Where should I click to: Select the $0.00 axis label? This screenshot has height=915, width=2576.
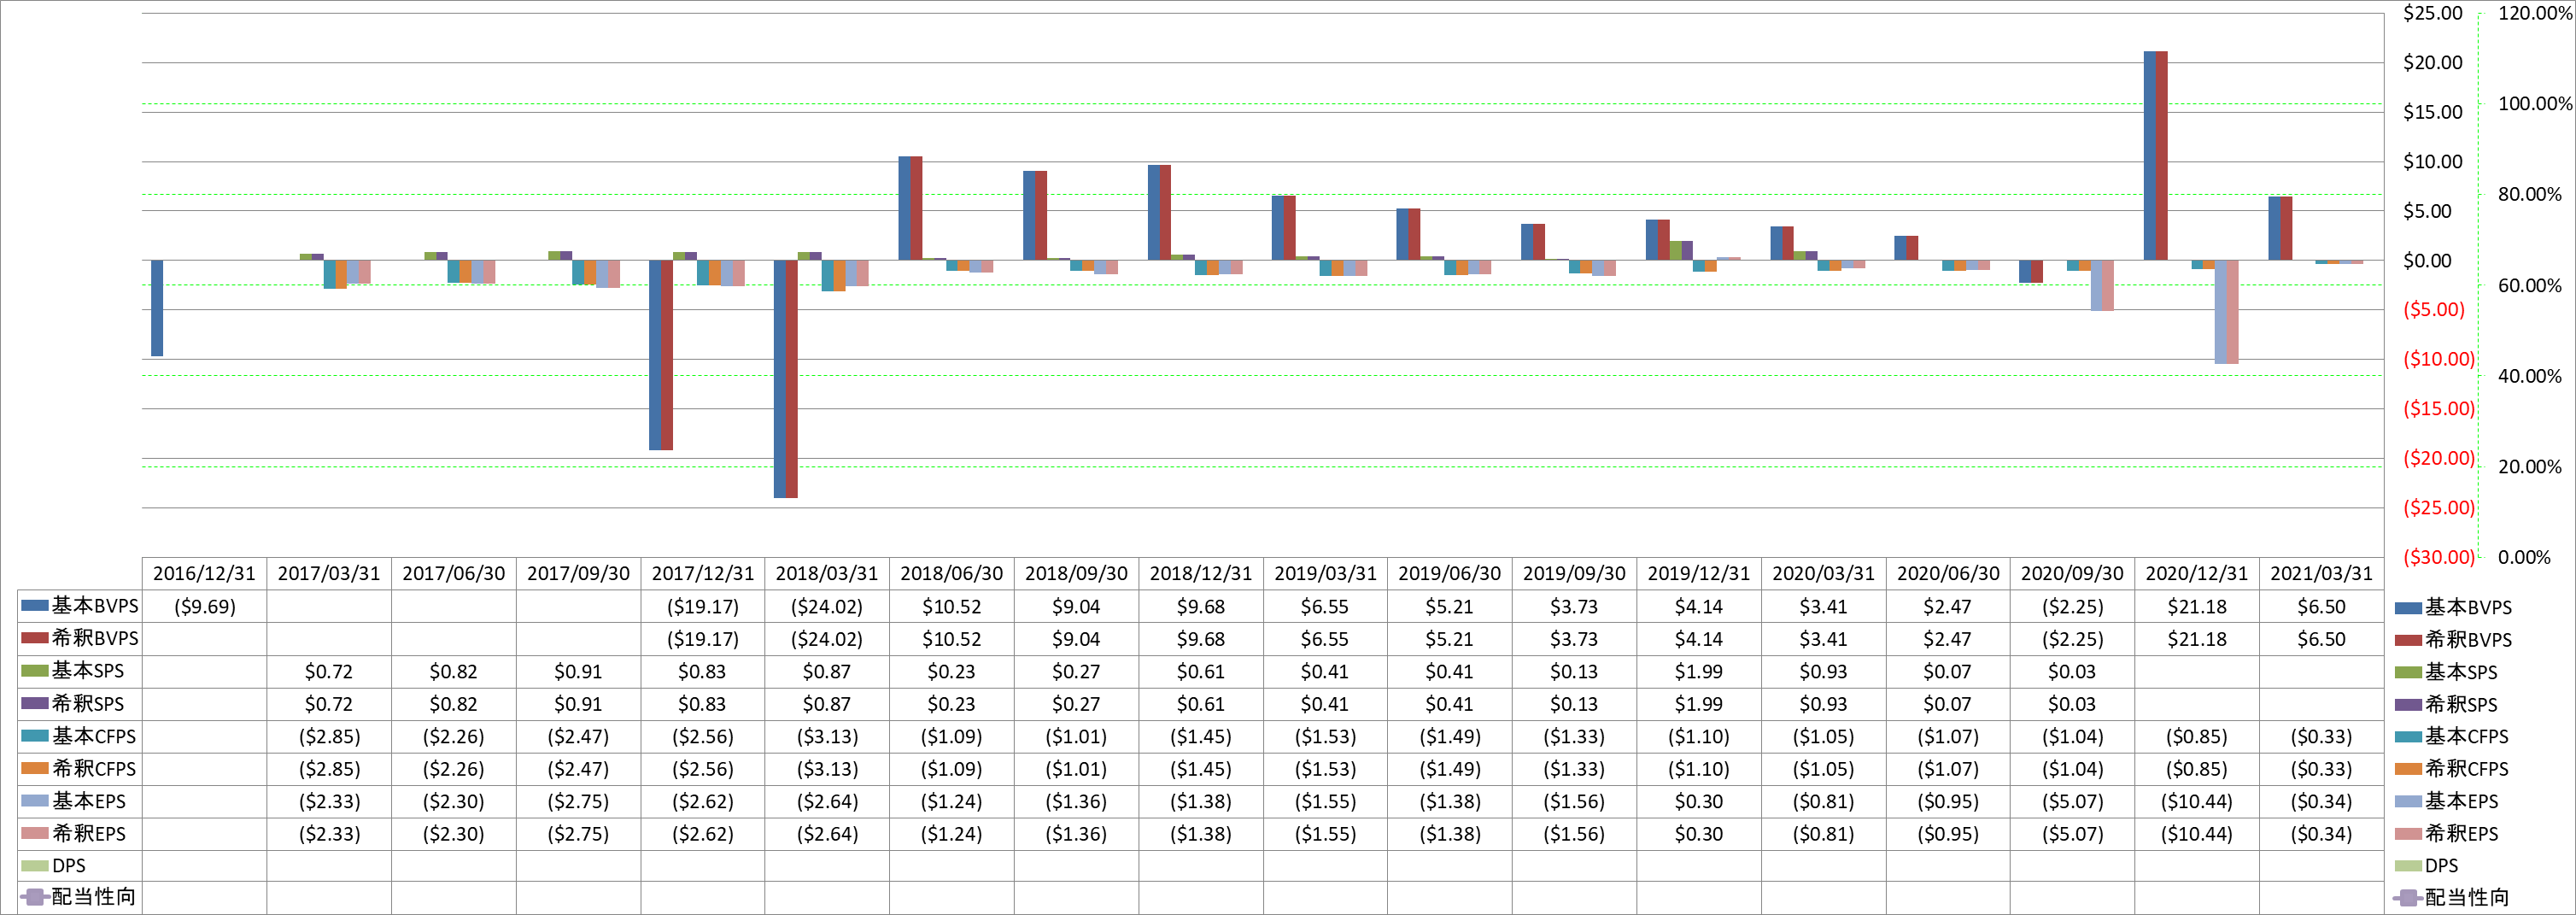pyautogui.click(x=2427, y=261)
